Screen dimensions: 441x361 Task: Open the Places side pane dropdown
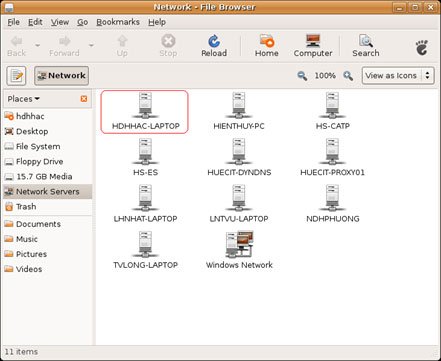tap(24, 99)
